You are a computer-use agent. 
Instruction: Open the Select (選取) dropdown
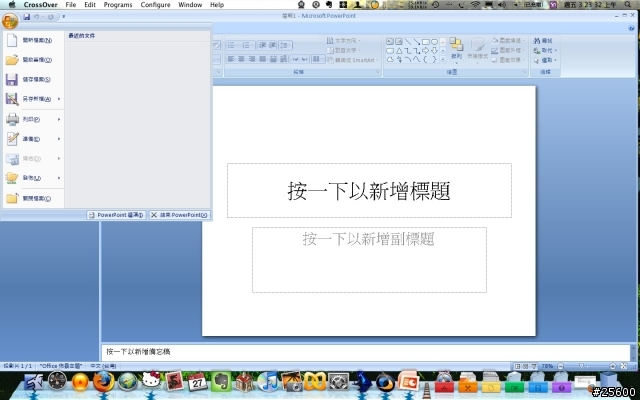pos(545,60)
